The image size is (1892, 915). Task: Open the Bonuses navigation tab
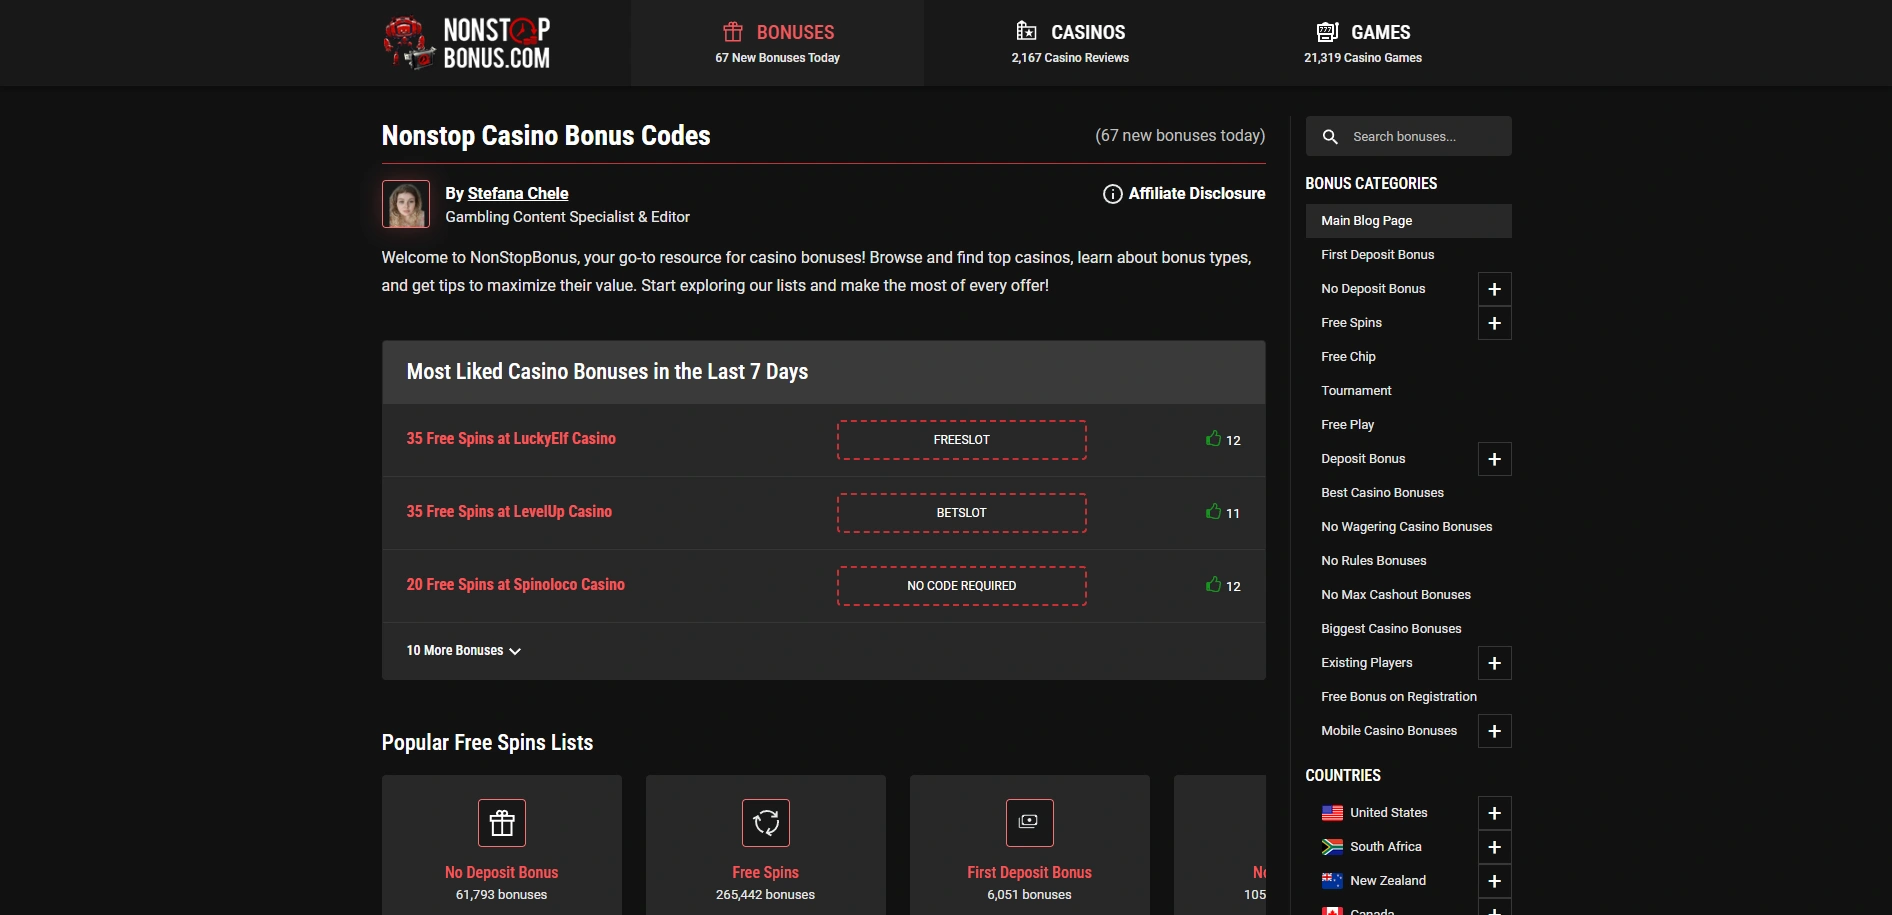tap(777, 43)
